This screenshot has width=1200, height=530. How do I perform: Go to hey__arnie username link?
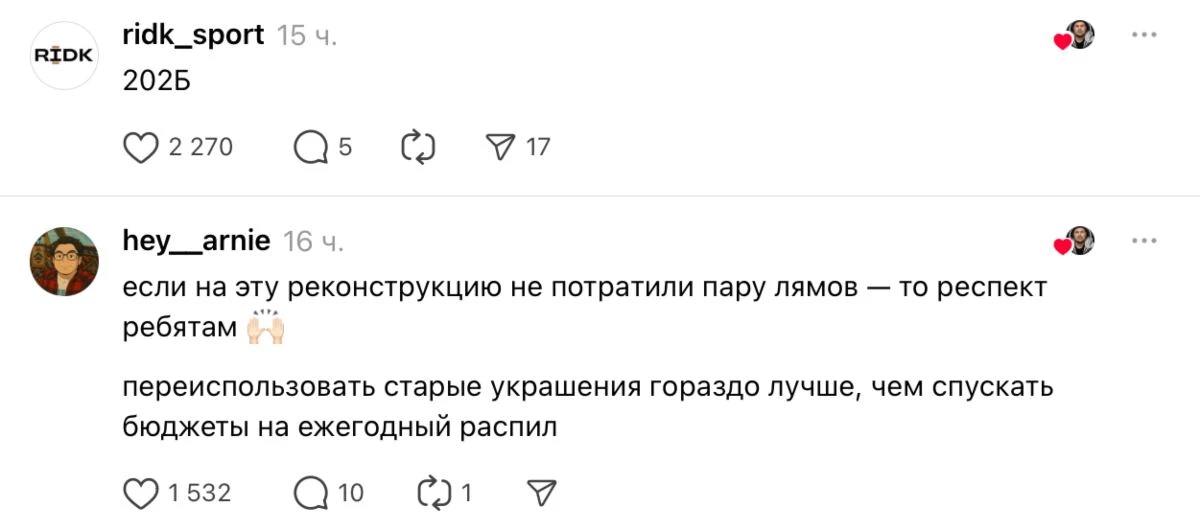196,242
